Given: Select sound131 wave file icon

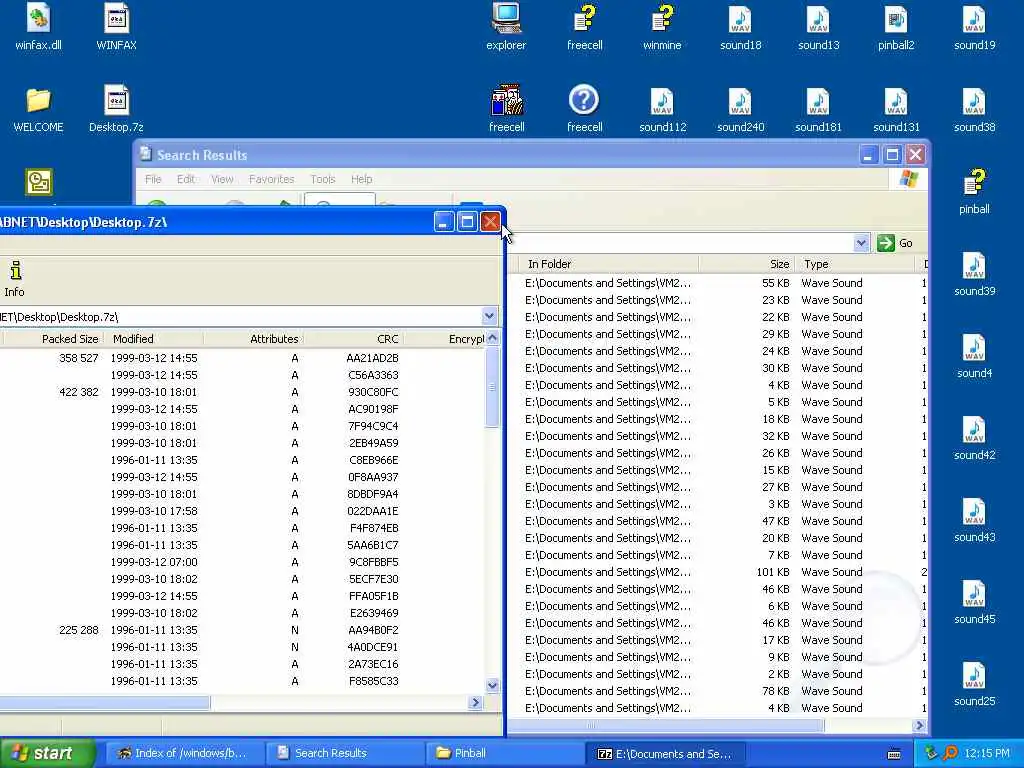Looking at the screenshot, I should 896,110.
